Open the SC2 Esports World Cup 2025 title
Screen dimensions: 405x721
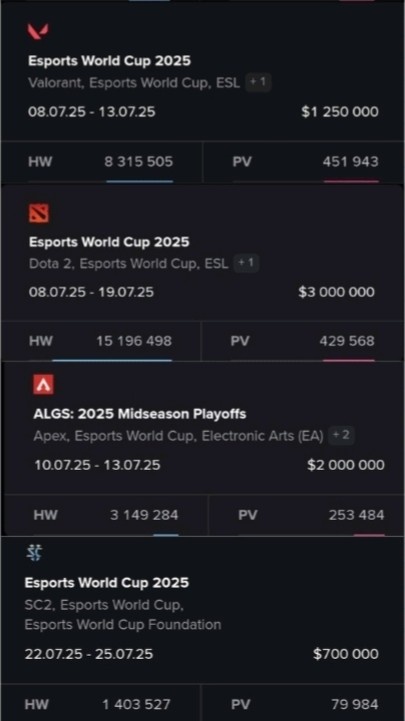click(107, 583)
